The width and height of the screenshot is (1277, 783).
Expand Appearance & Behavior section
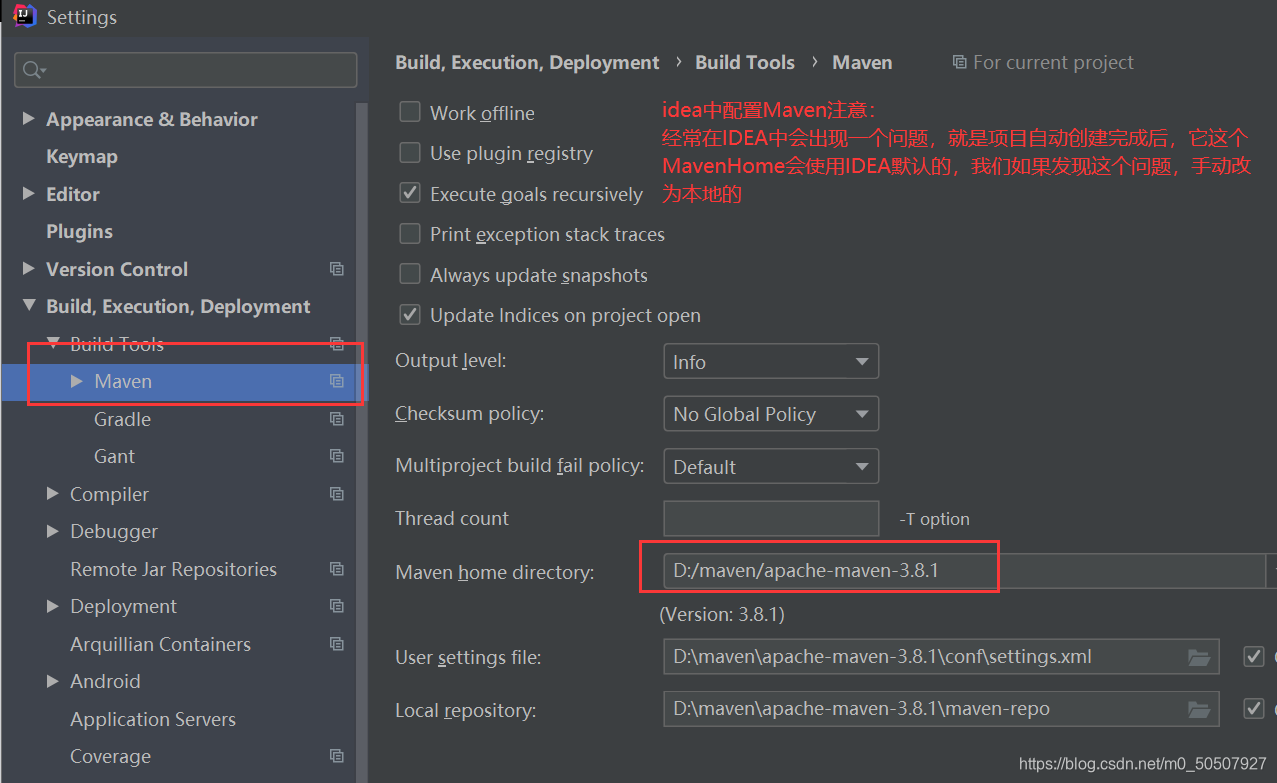28,119
